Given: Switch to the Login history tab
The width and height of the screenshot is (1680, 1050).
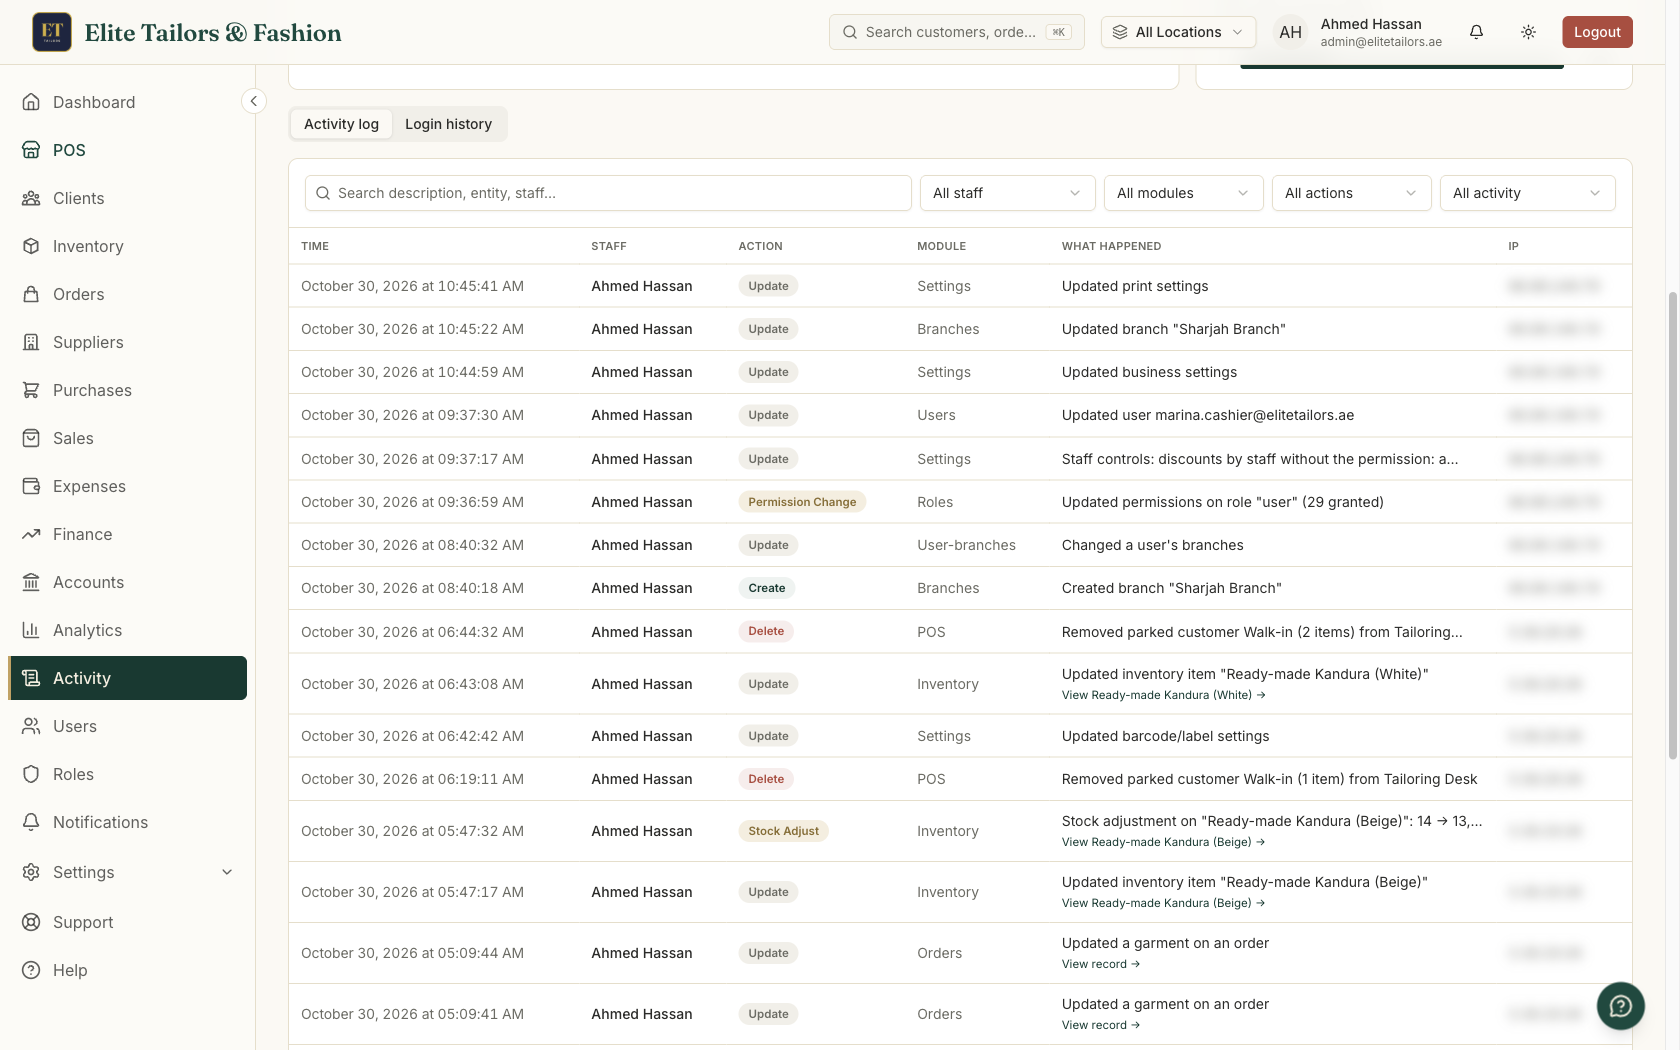Looking at the screenshot, I should point(448,124).
